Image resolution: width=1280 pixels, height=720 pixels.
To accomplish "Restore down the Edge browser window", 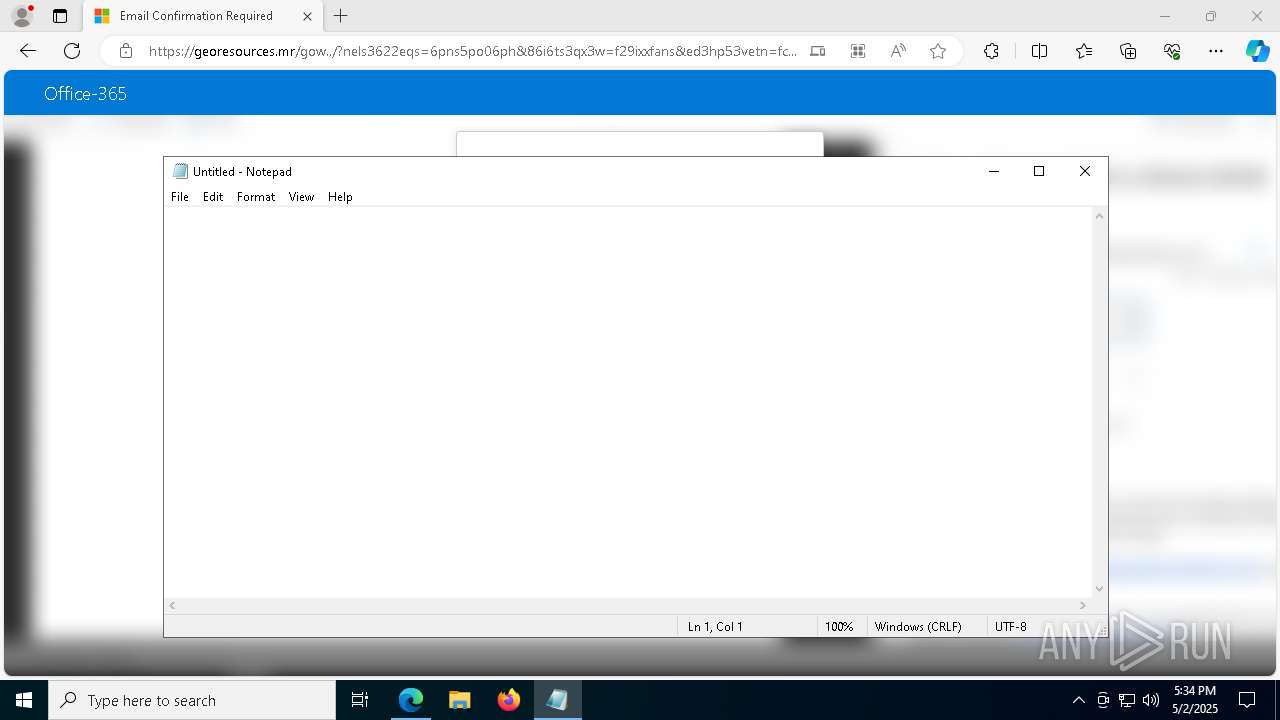I will point(1211,16).
